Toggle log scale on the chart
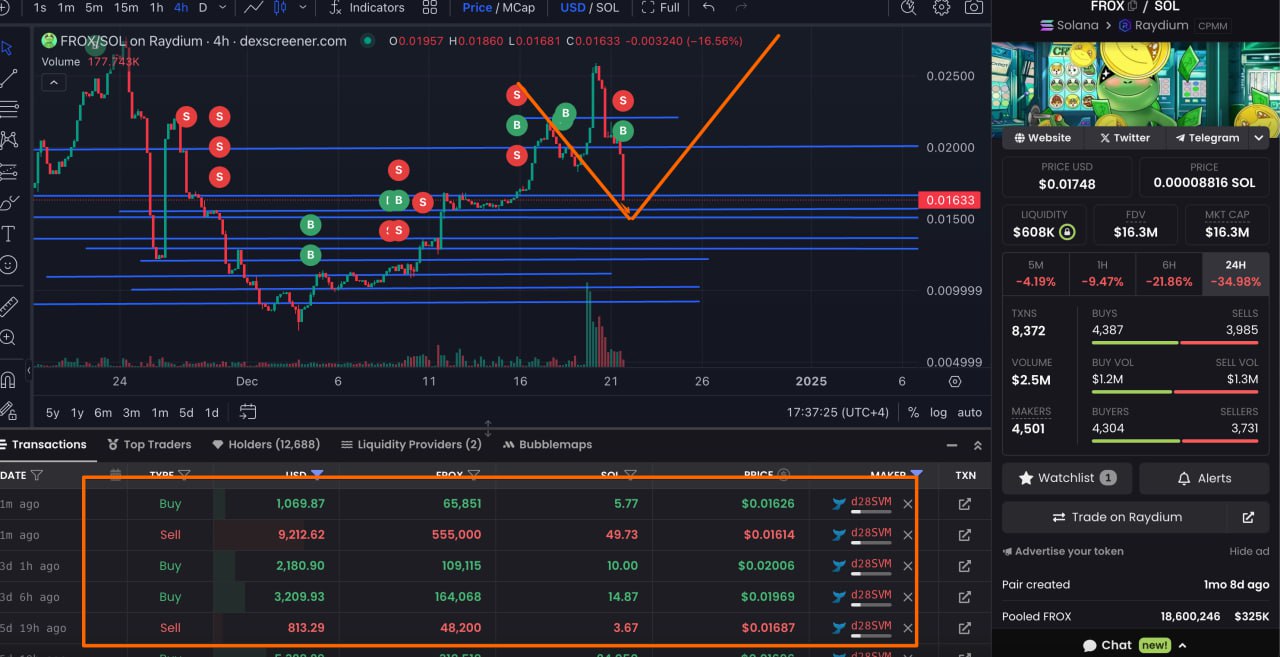Screen dimensions: 1280x657 coord(938,412)
